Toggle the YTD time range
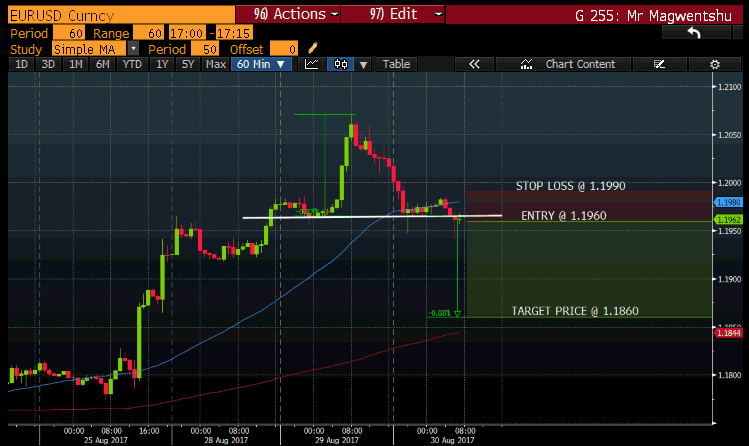This screenshot has width=749, height=446. pos(131,64)
